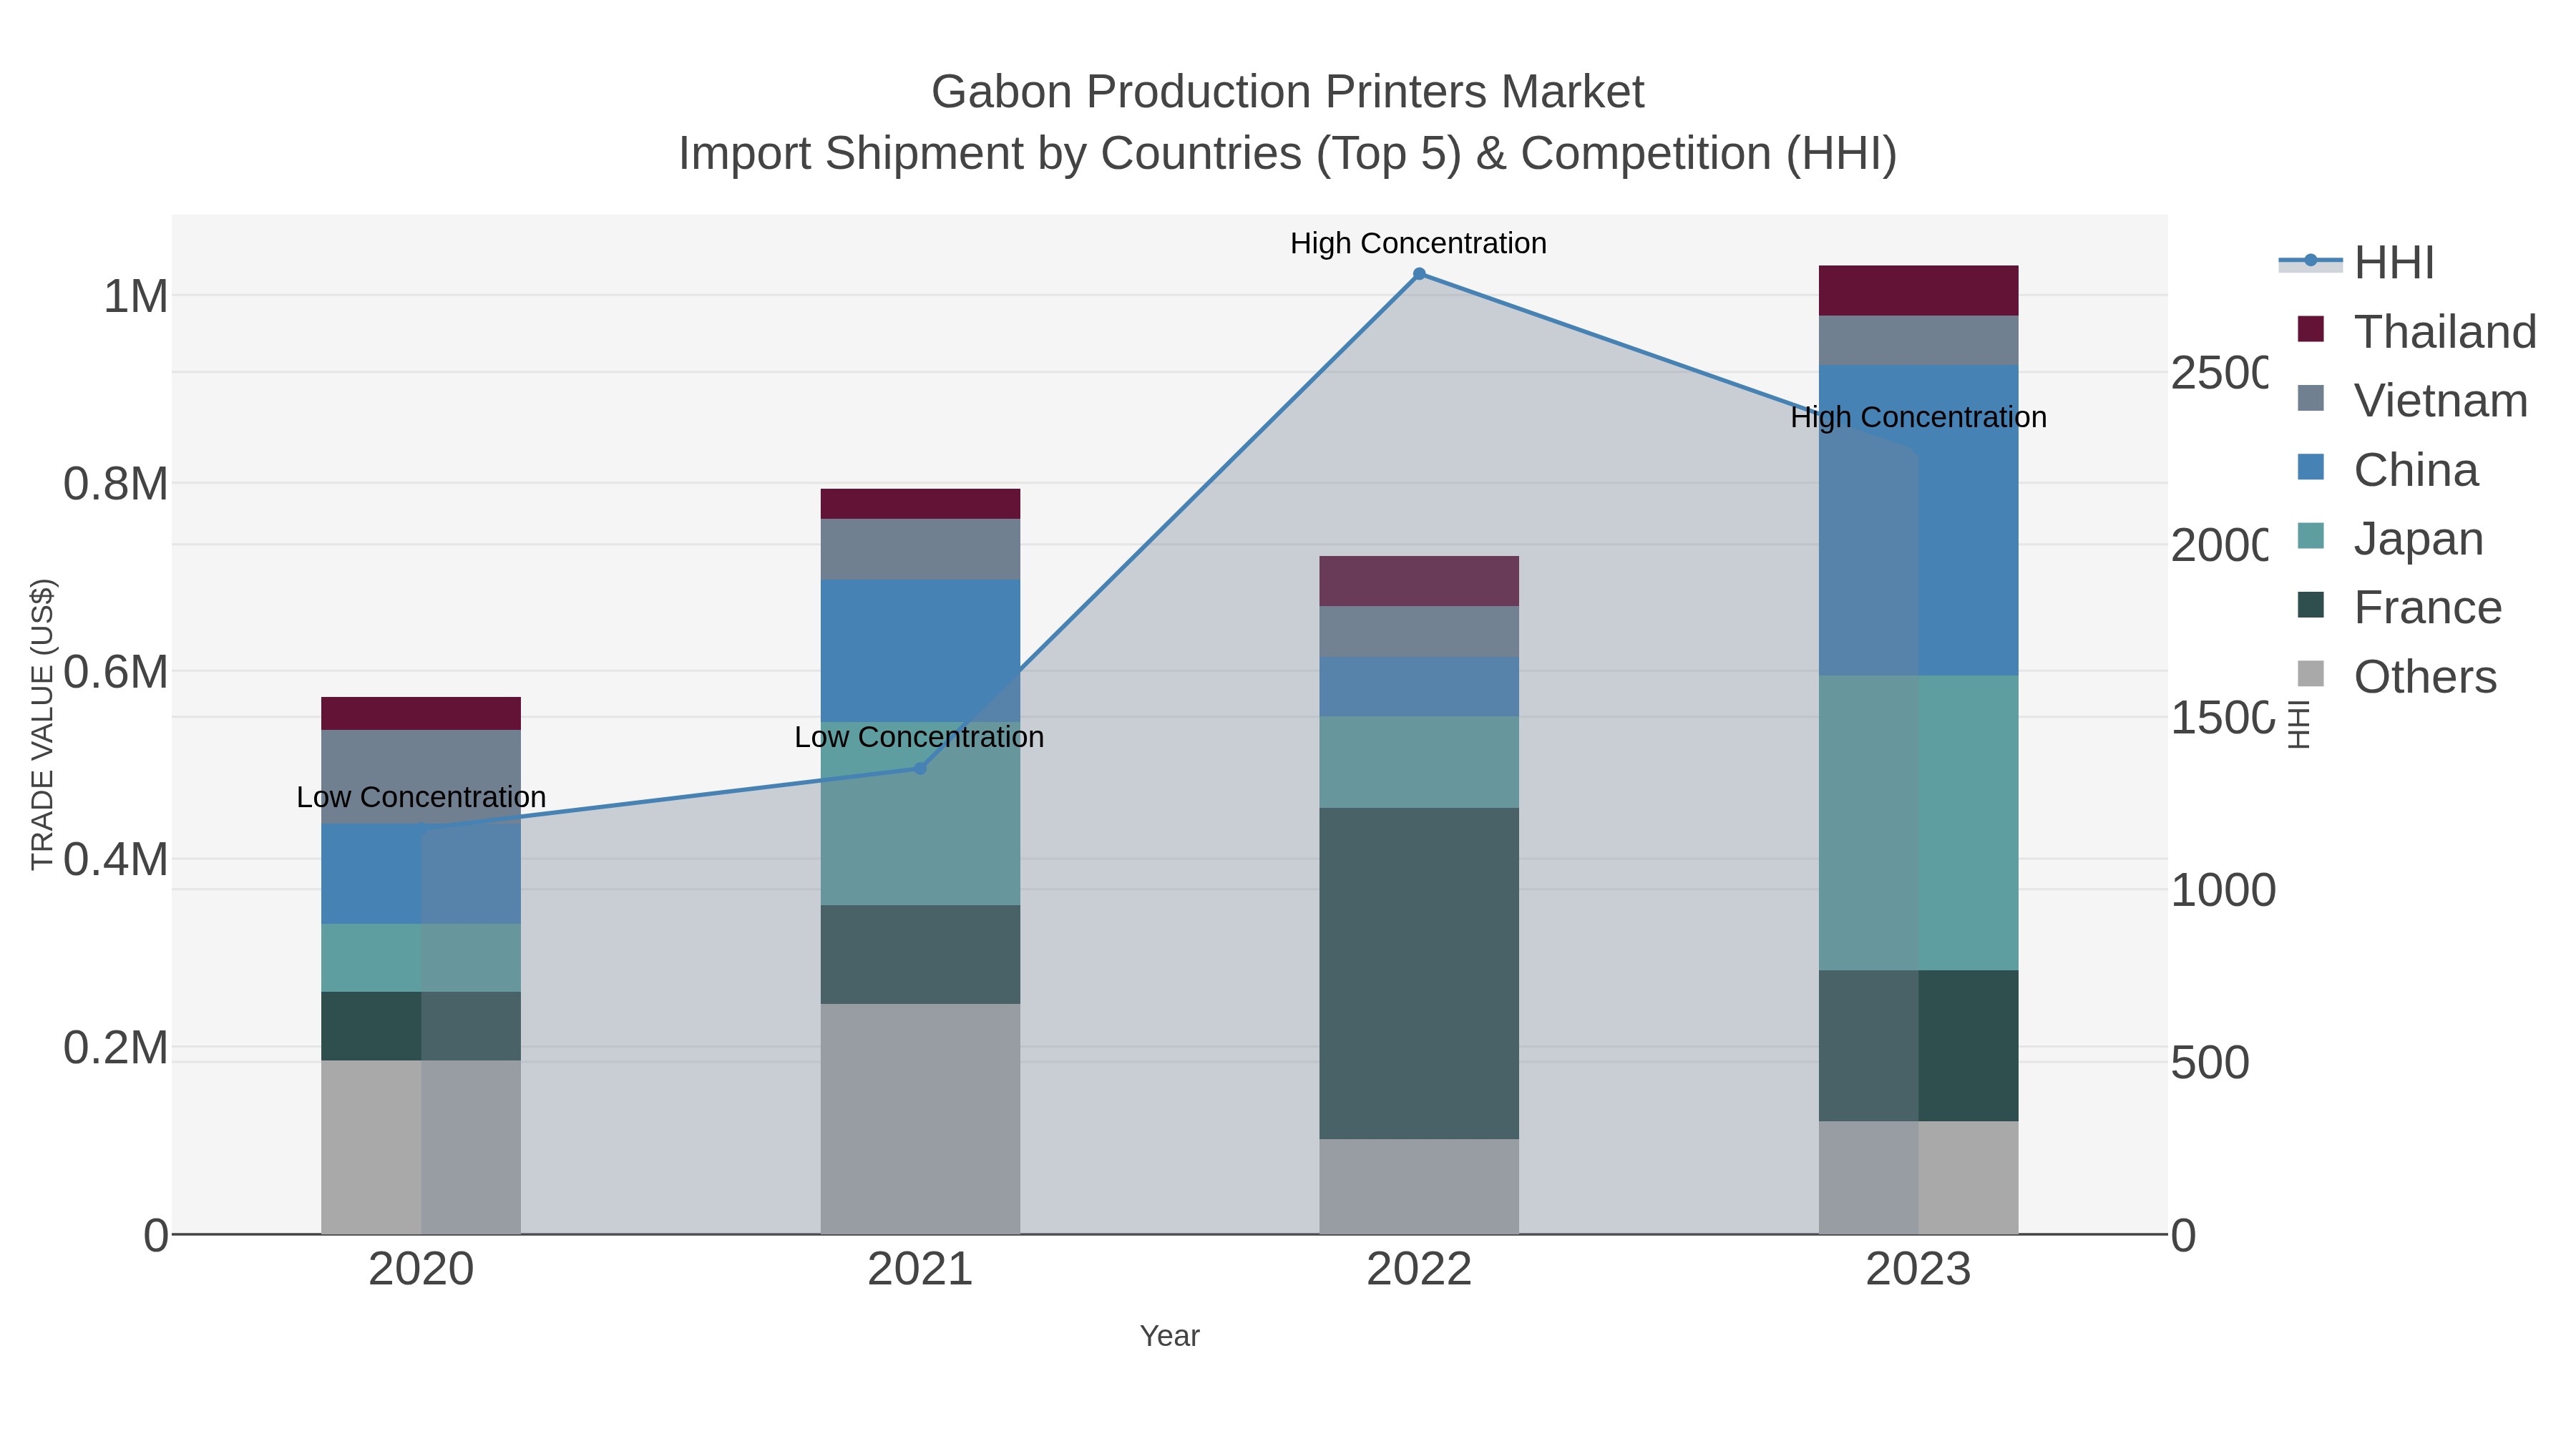Click the 'Year' axis title
This screenshot has width=2576, height=1449.
coord(1169,1336)
